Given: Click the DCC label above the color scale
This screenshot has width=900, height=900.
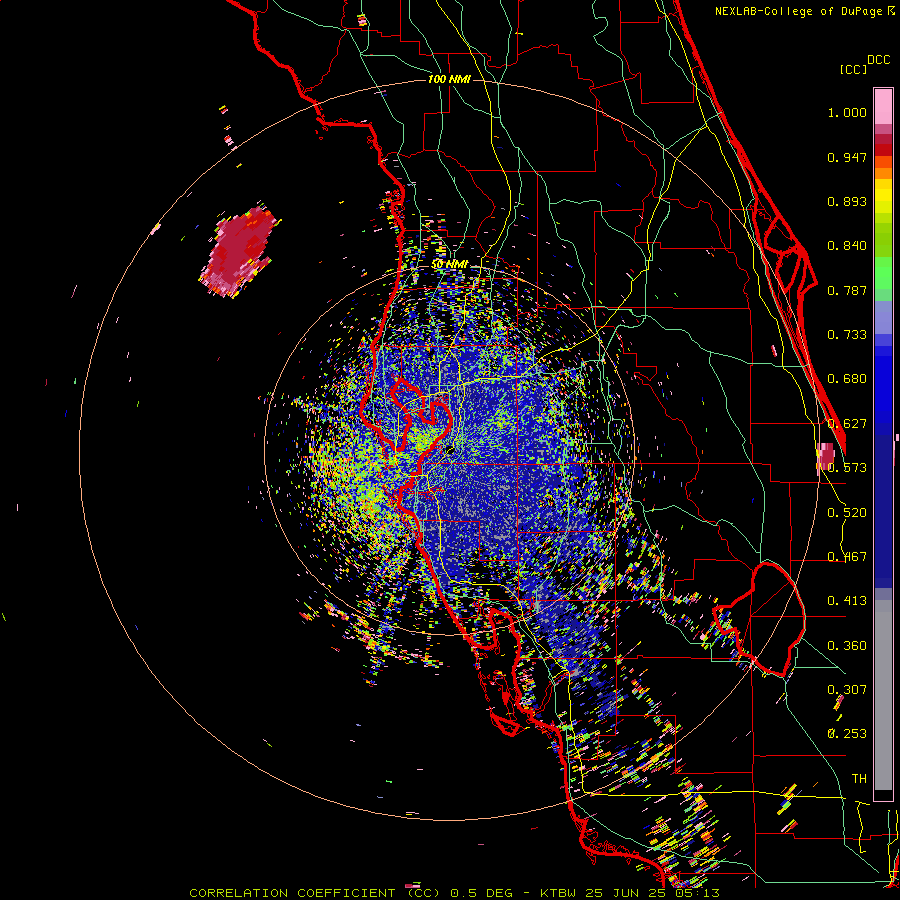Looking at the screenshot, I should (878, 60).
